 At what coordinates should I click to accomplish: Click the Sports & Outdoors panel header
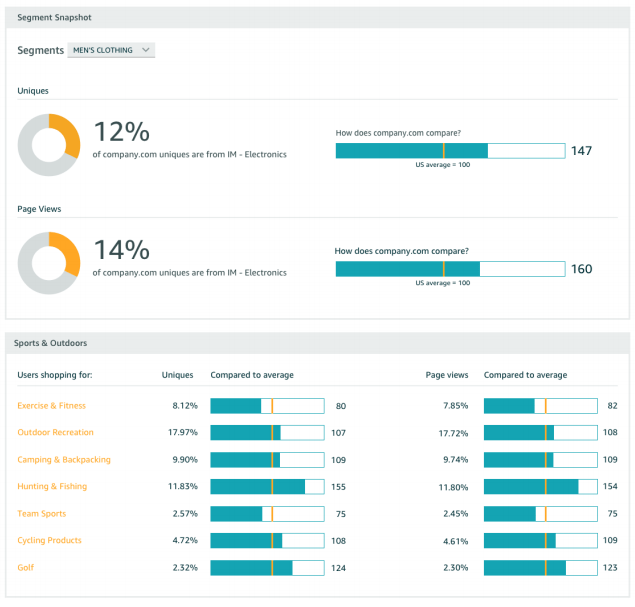coord(50,343)
